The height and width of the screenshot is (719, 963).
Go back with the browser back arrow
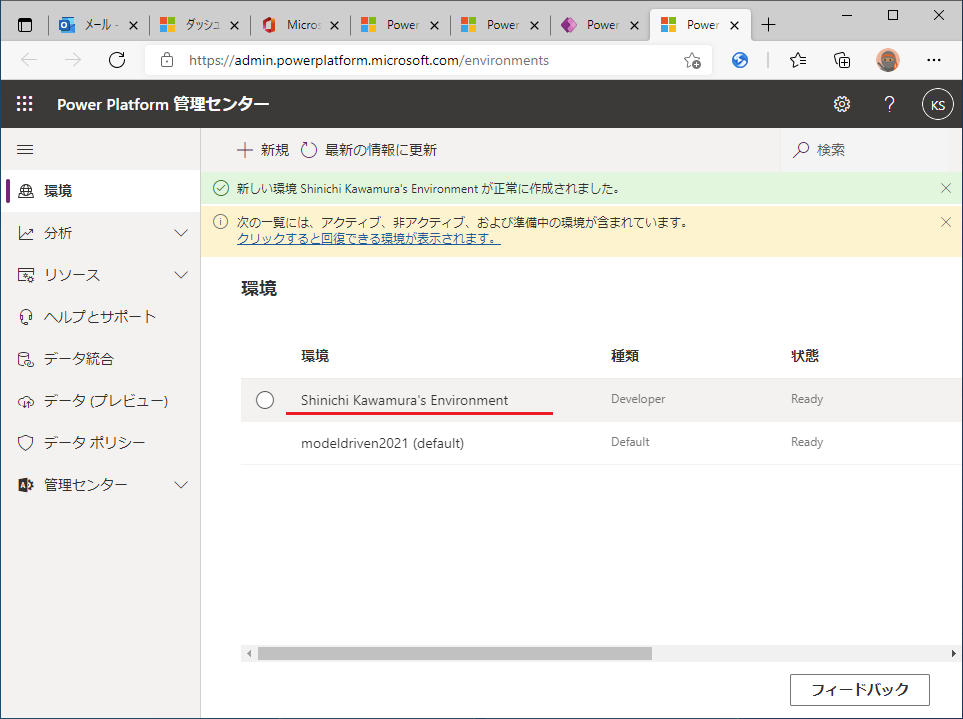pyautogui.click(x=29, y=60)
